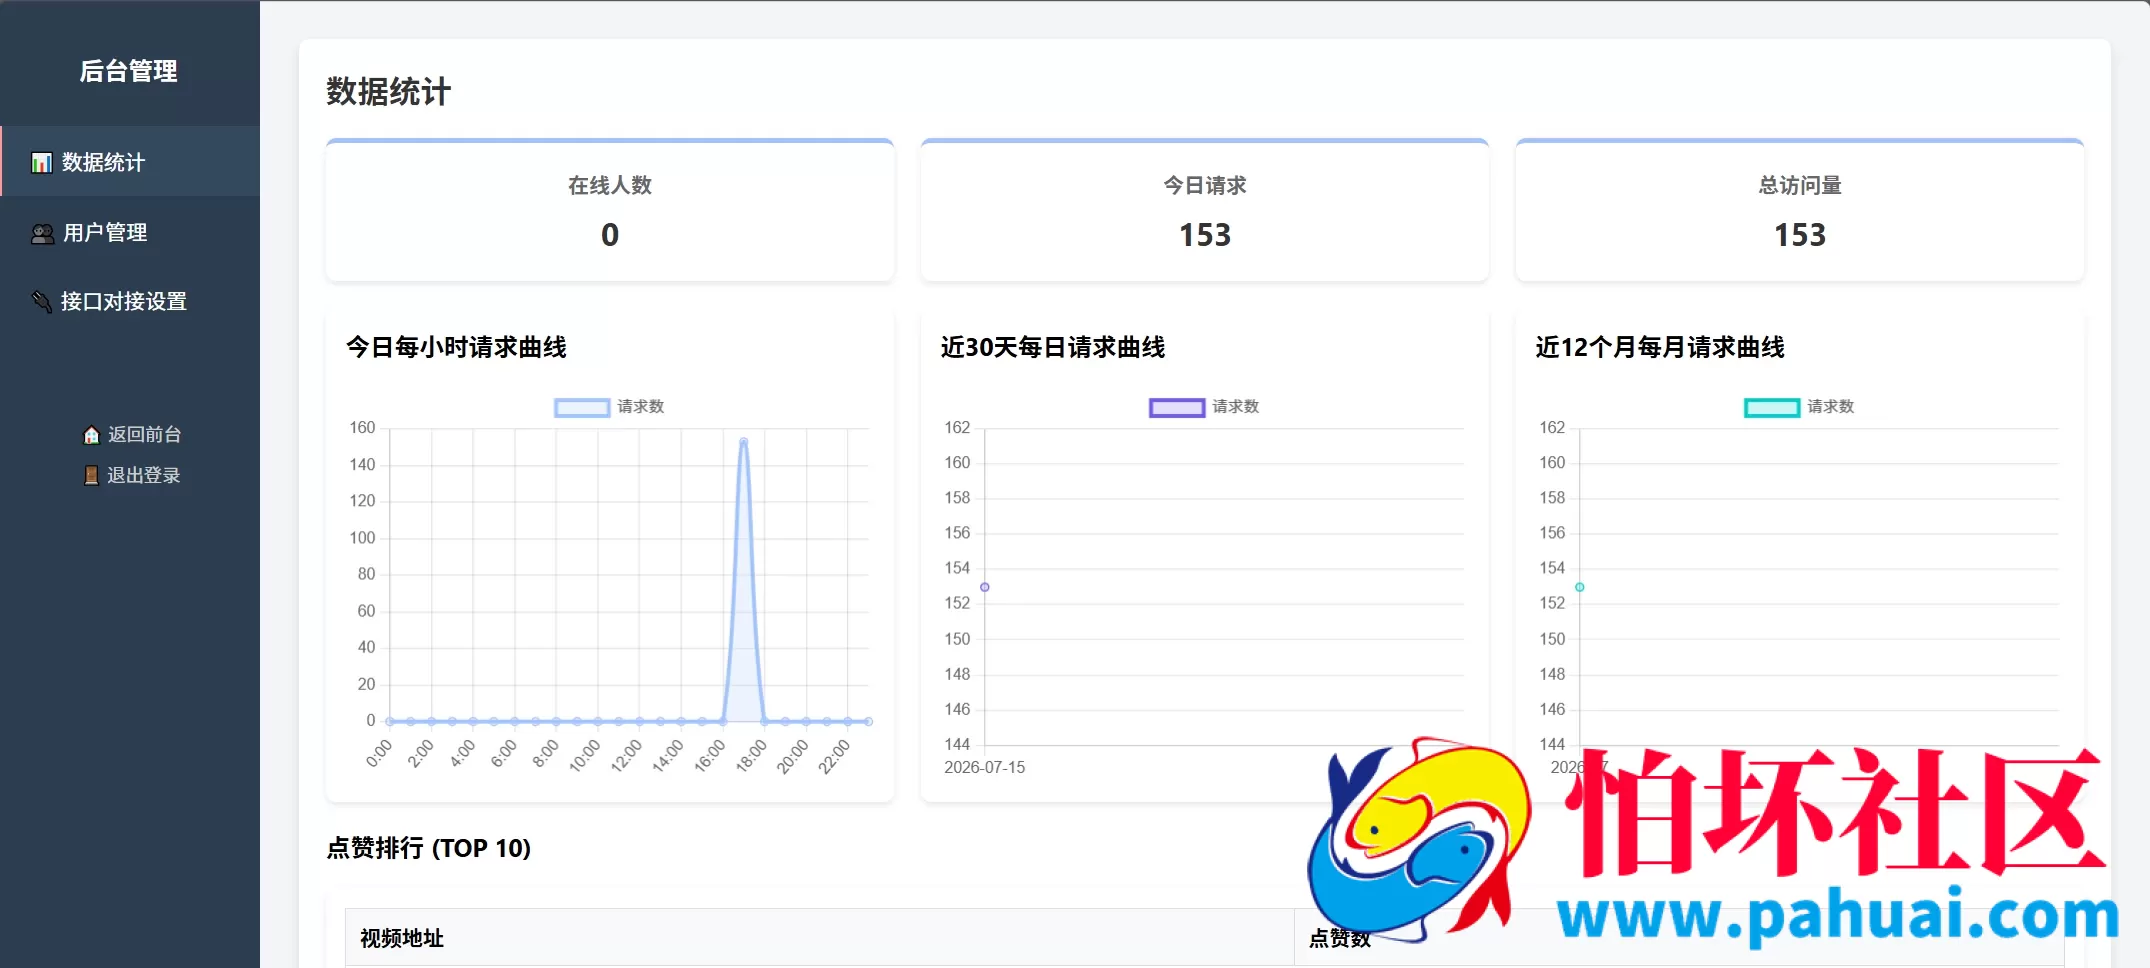Click the 点赞排行 (TOP 10) heading
The height and width of the screenshot is (968, 2150).
pos(428,848)
